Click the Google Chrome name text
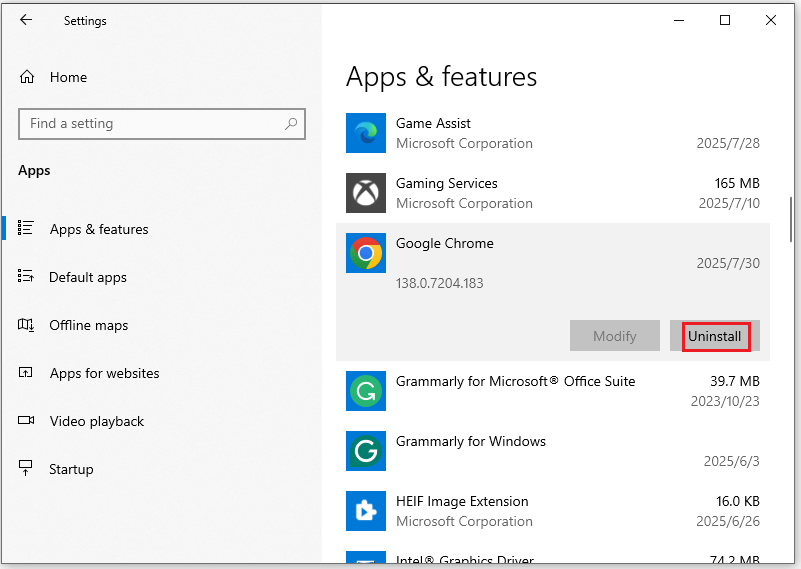The image size is (801, 569). coord(444,243)
